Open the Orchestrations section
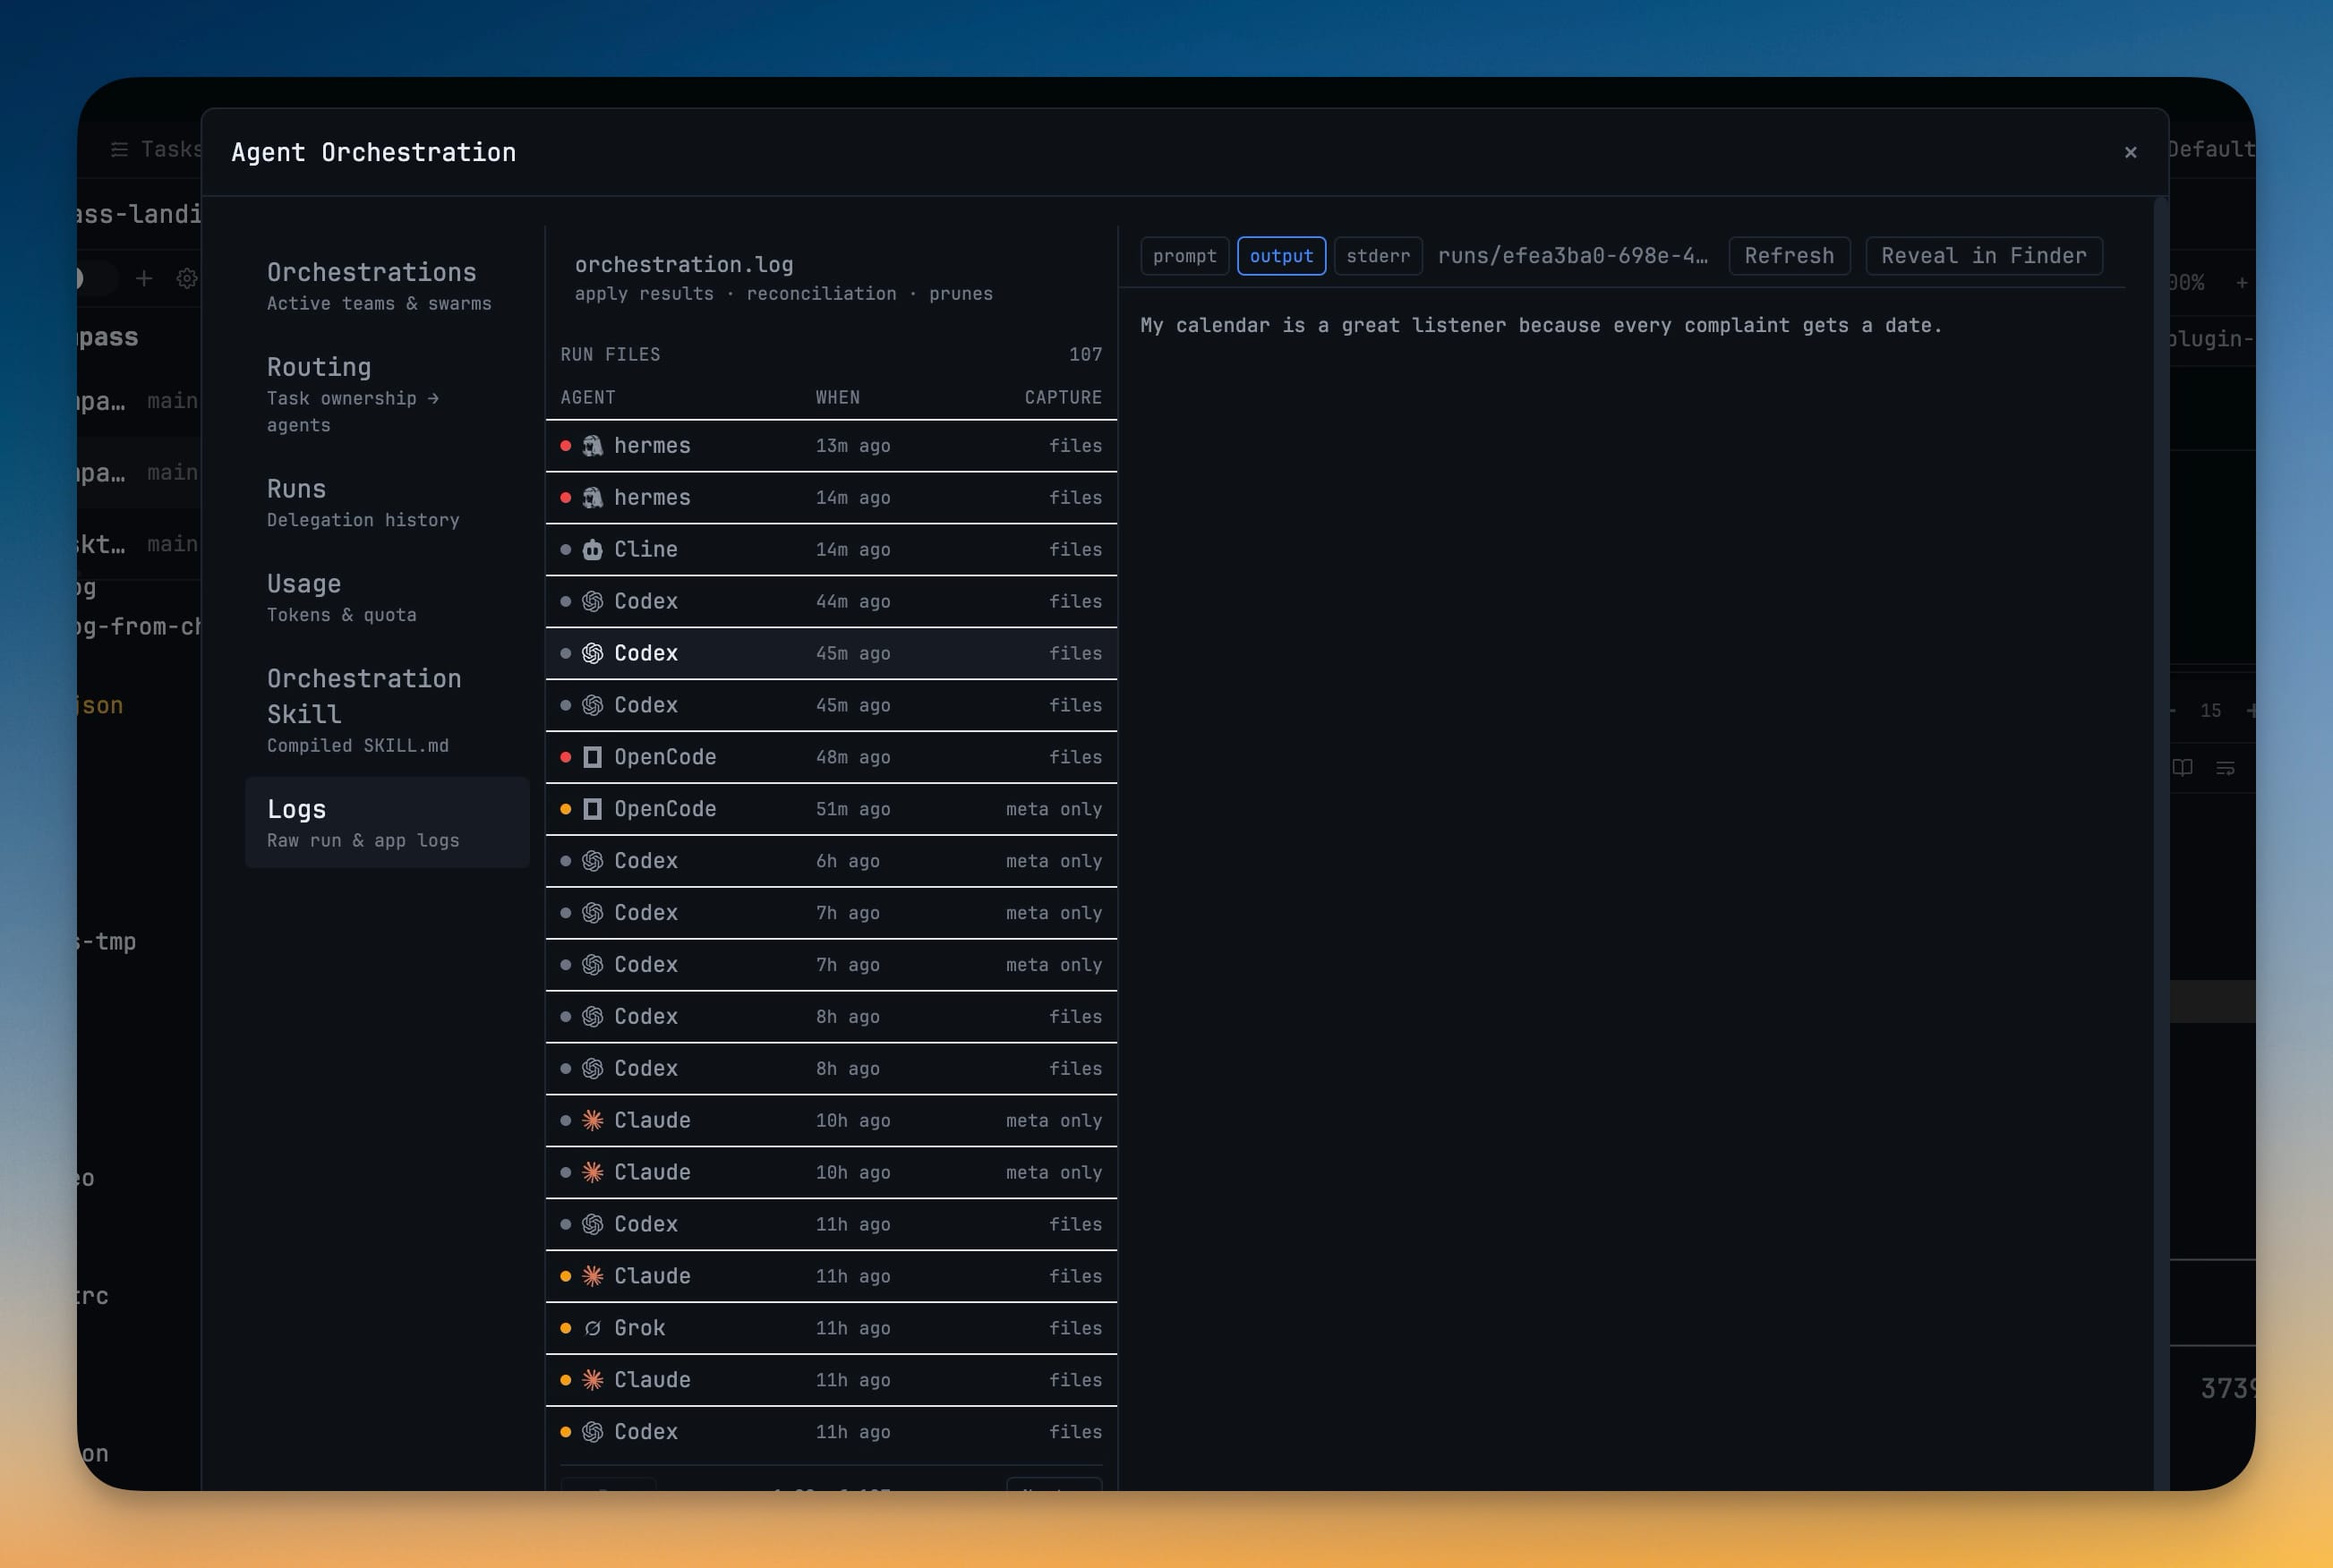Viewport: 2333px width, 1568px height. click(387, 286)
